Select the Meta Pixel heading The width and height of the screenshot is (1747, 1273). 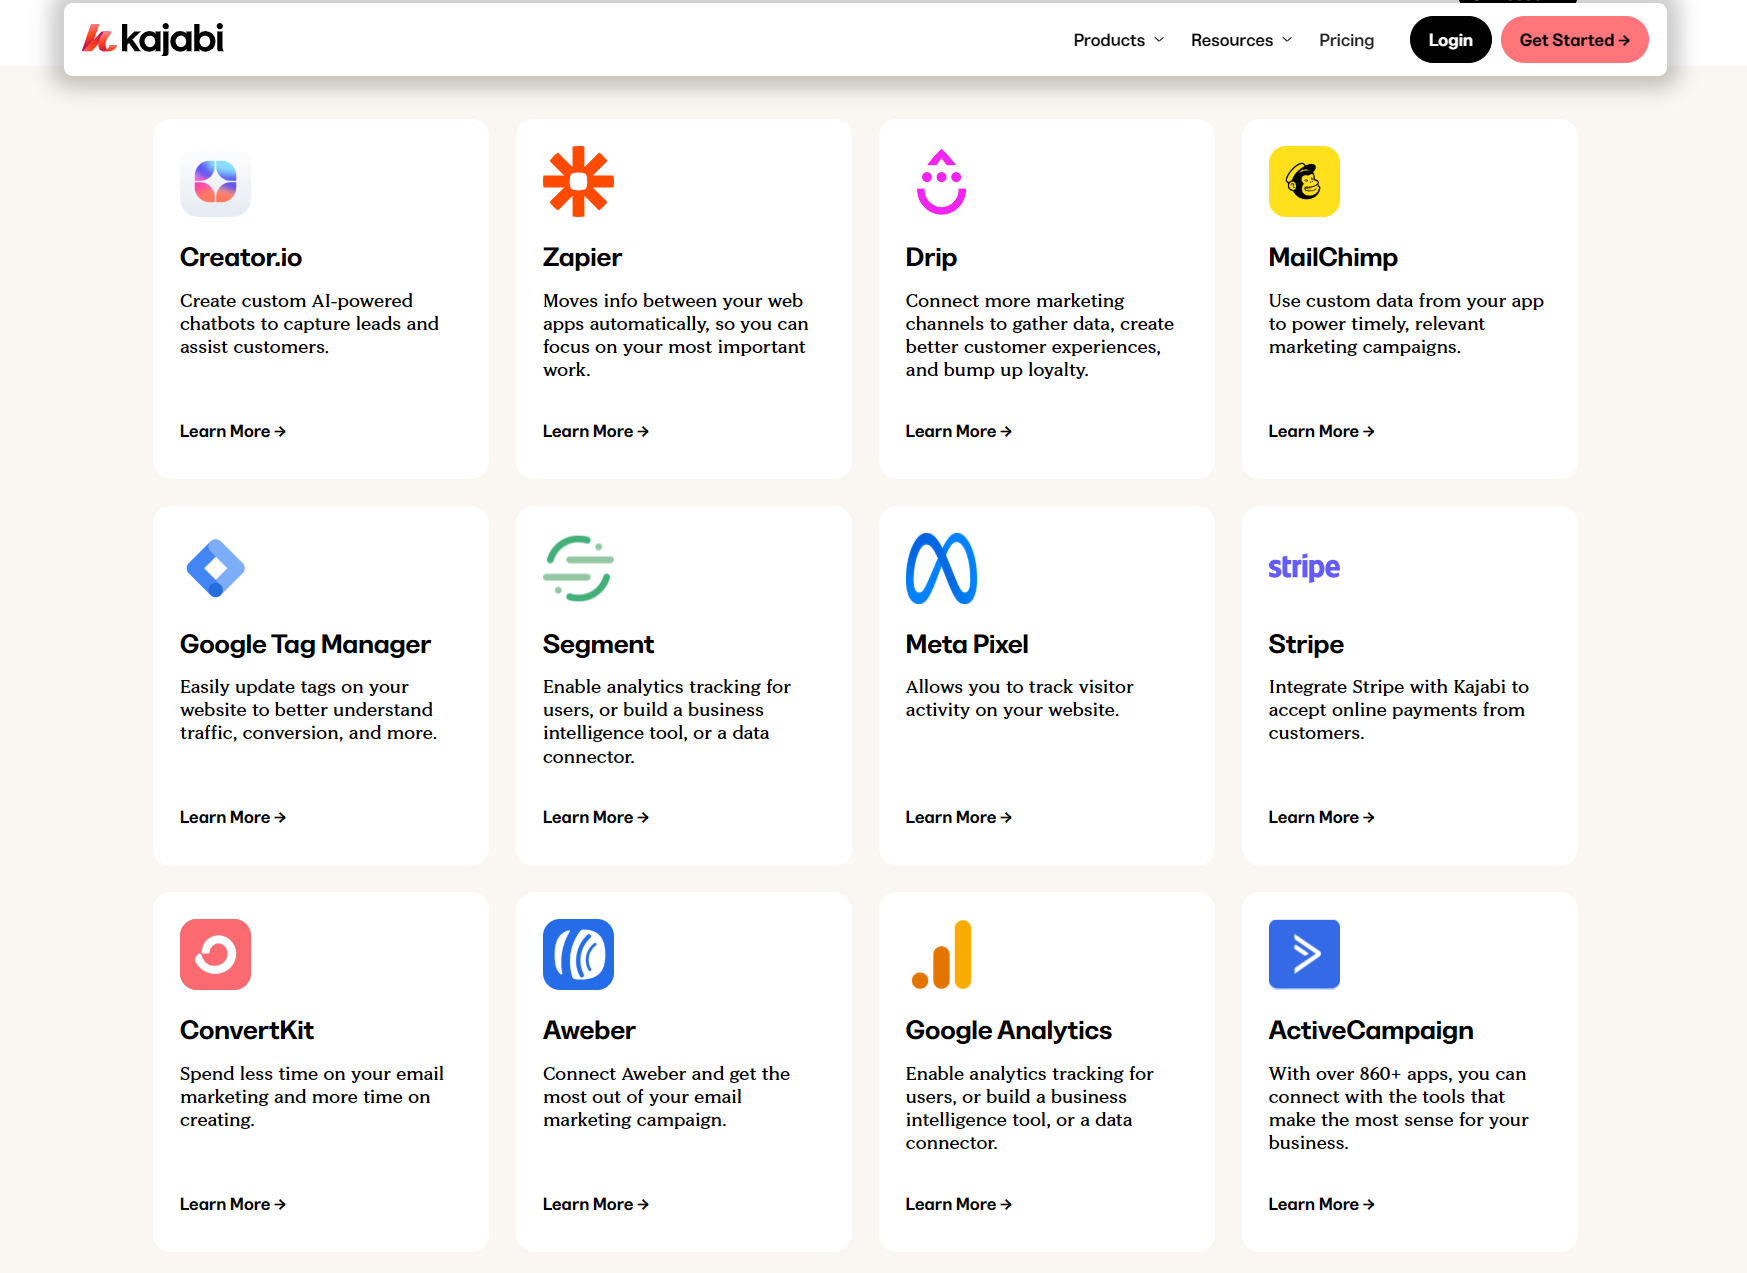point(967,644)
